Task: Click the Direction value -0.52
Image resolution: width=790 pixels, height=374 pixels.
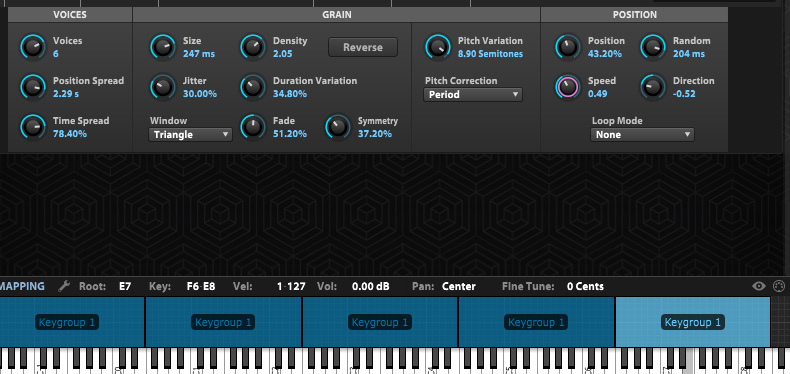Action: coord(684,94)
